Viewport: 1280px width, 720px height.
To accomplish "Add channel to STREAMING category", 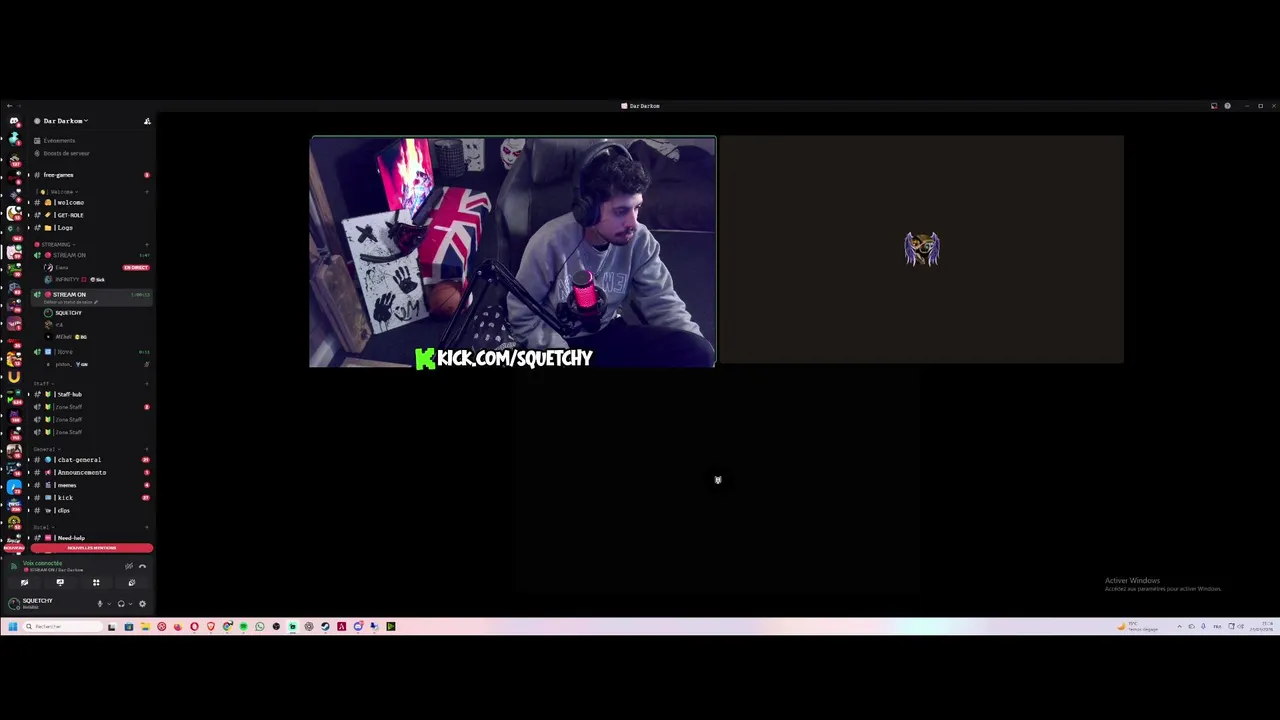I will pyautogui.click(x=147, y=244).
